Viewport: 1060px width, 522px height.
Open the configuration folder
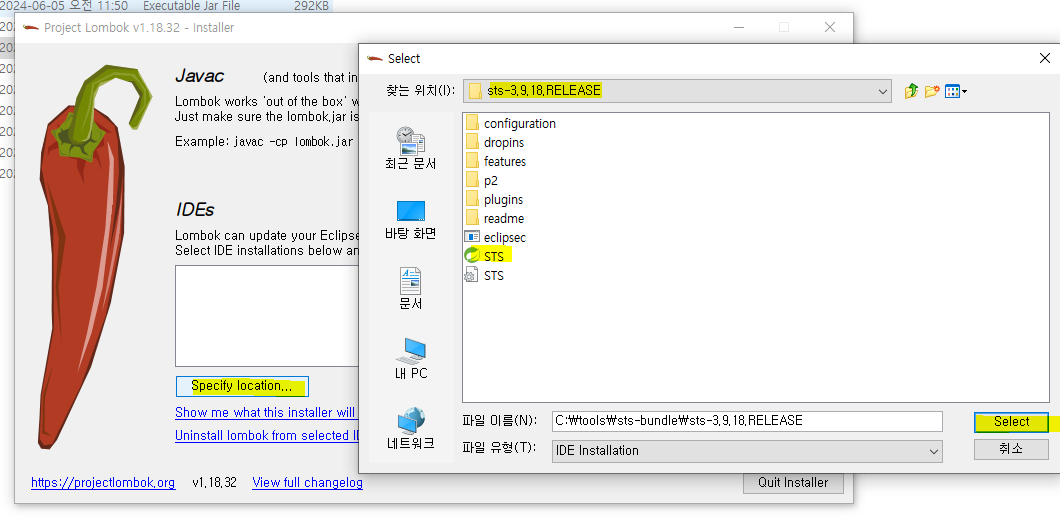(519, 123)
